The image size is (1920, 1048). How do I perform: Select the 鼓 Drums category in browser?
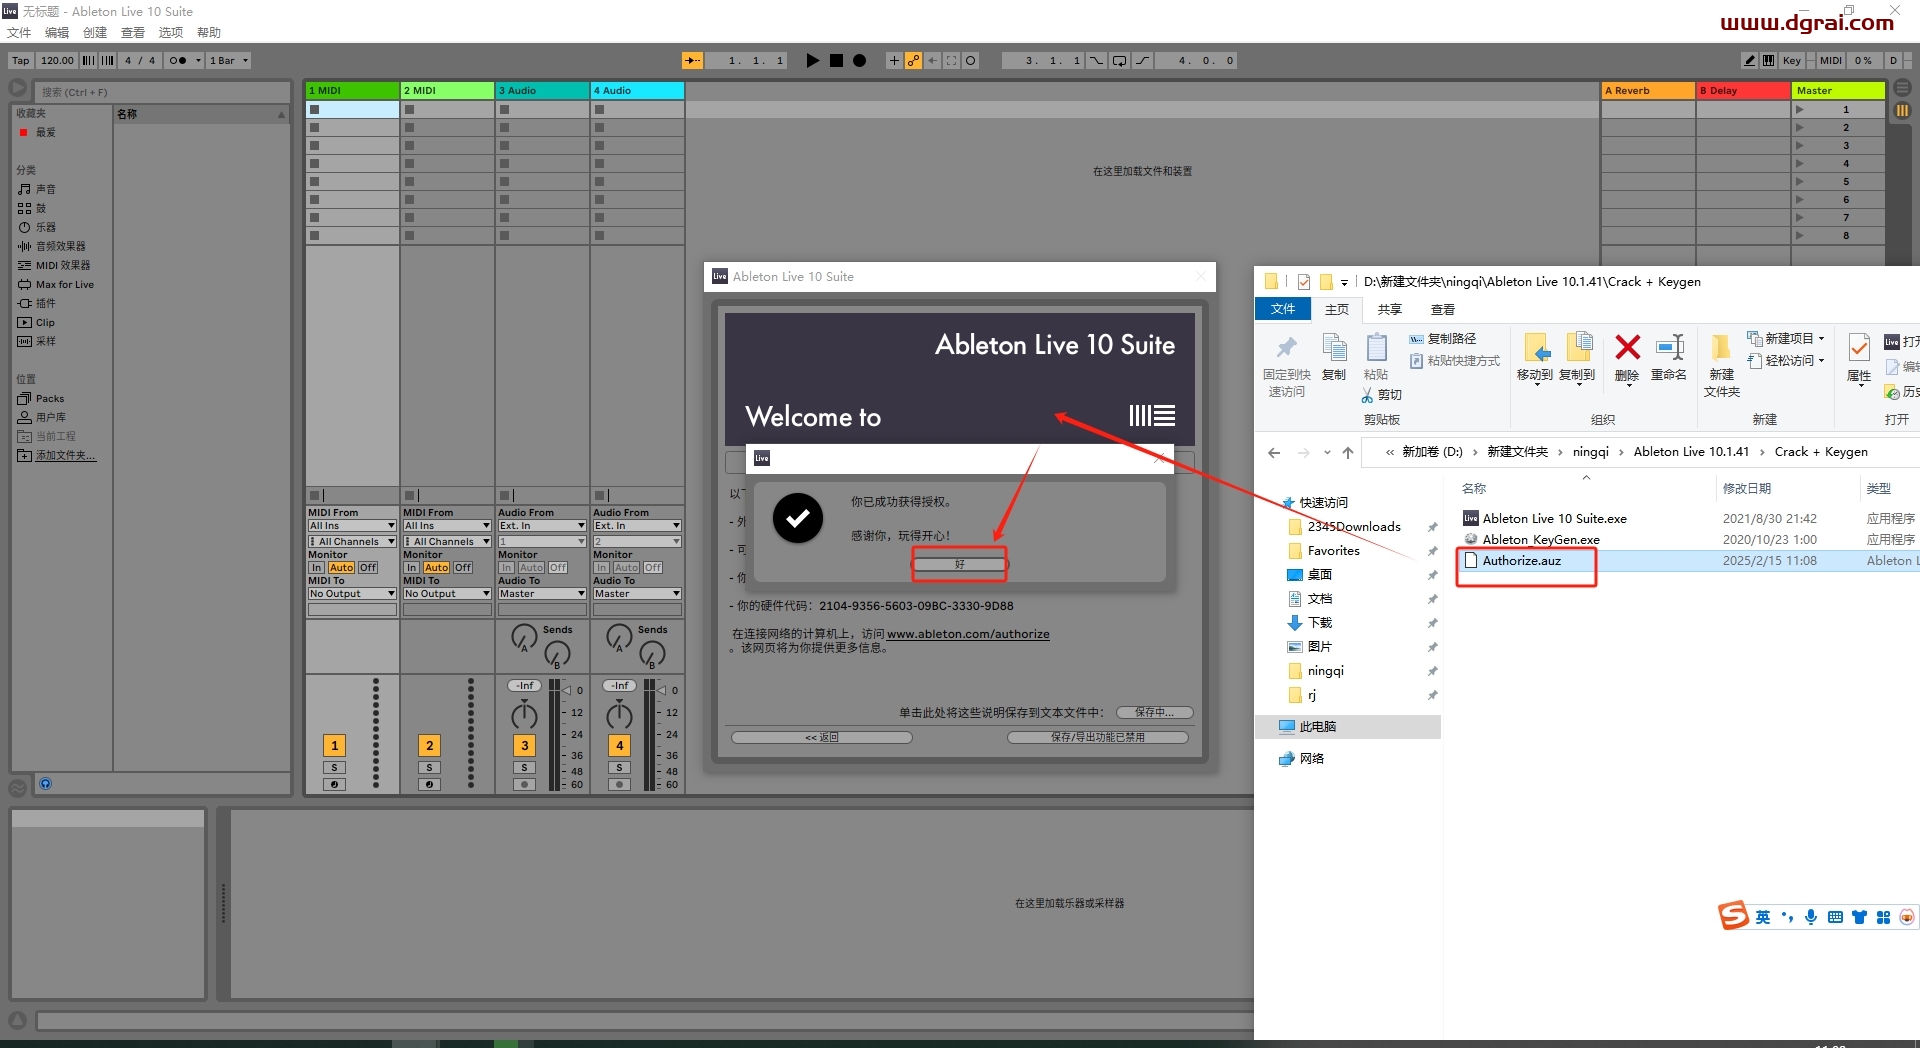pos(32,208)
